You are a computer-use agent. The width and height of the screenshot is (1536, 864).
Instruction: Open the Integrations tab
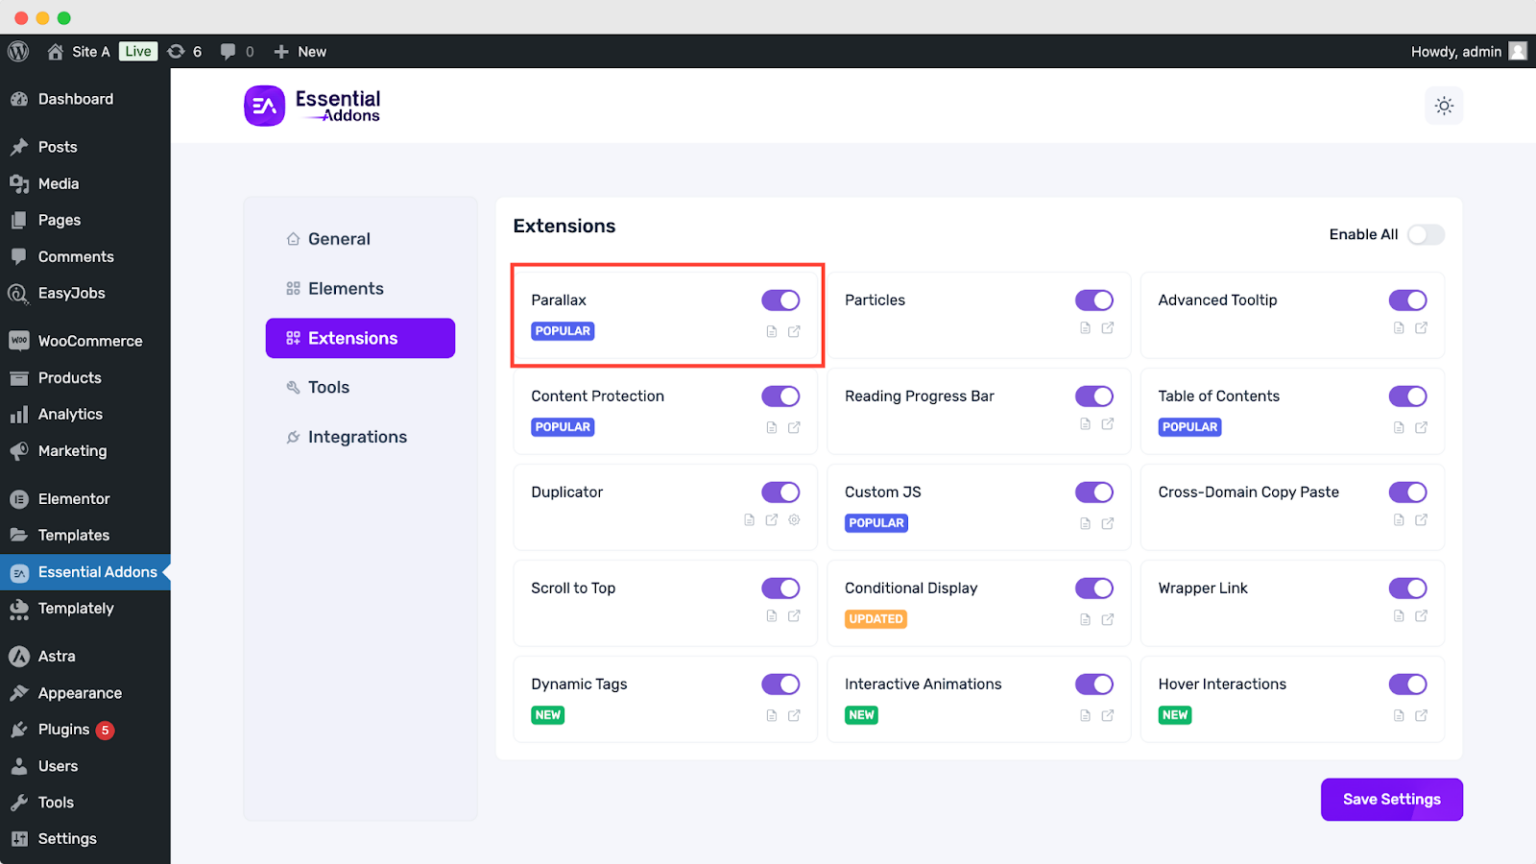[357, 437]
